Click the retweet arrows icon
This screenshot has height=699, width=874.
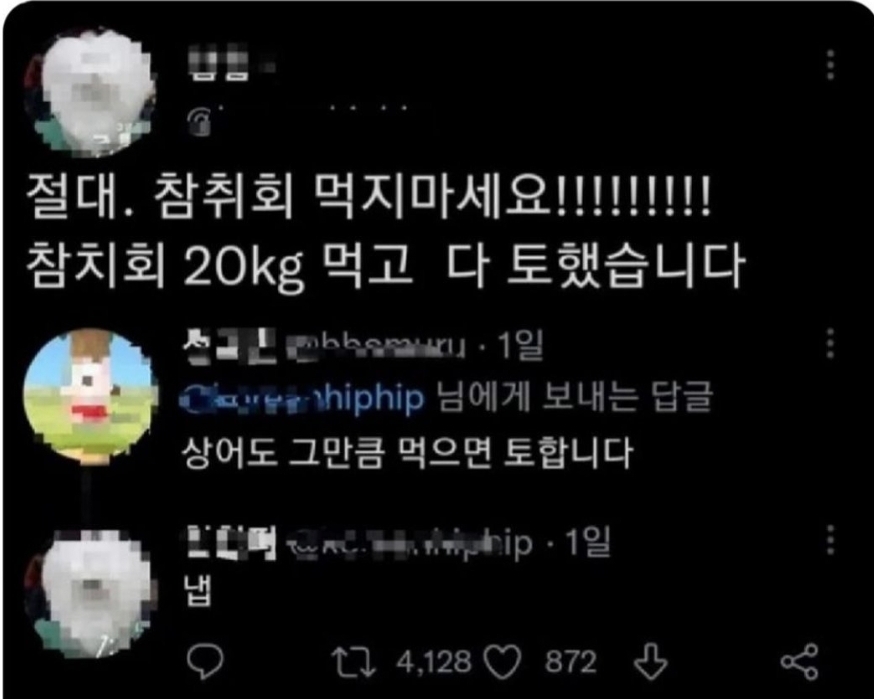tap(353, 662)
